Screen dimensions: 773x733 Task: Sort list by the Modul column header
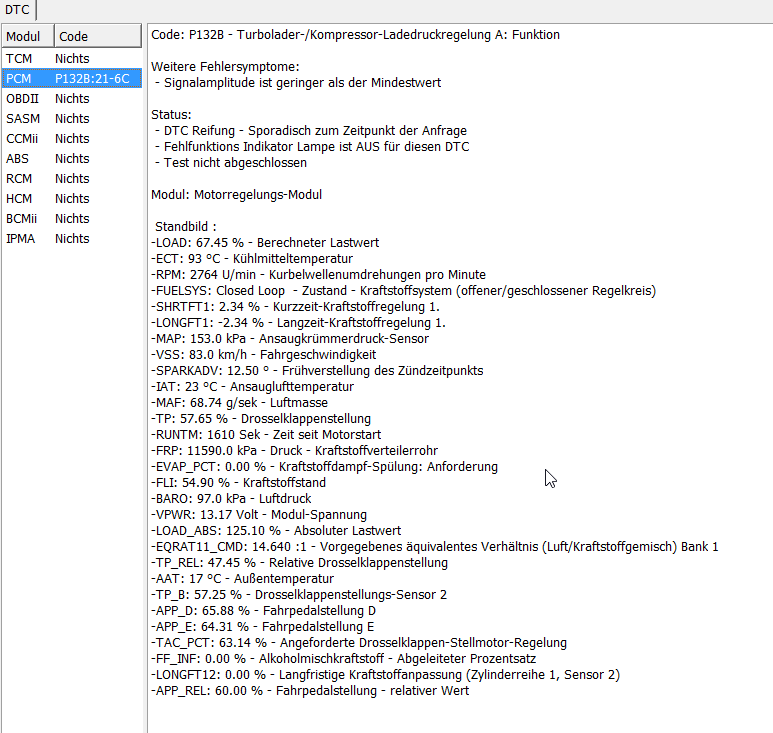(x=25, y=36)
